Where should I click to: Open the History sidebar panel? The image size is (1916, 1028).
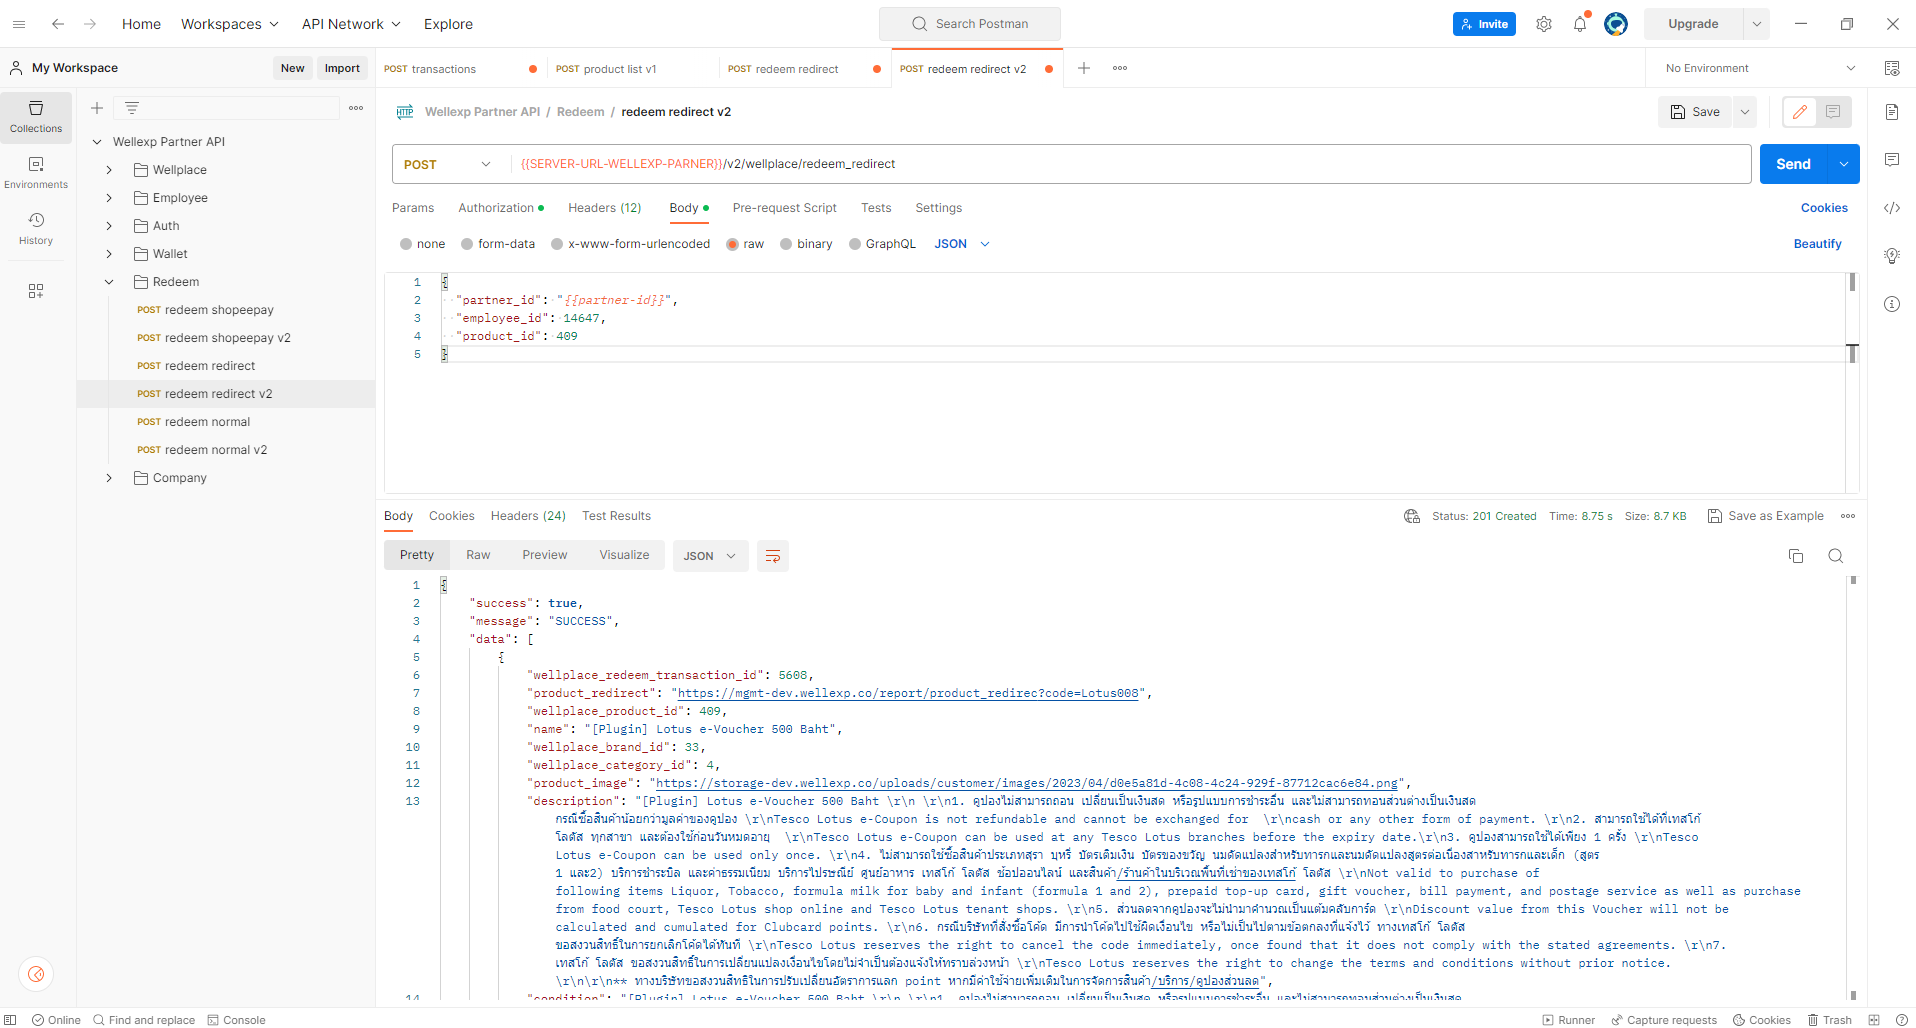[x=36, y=229]
